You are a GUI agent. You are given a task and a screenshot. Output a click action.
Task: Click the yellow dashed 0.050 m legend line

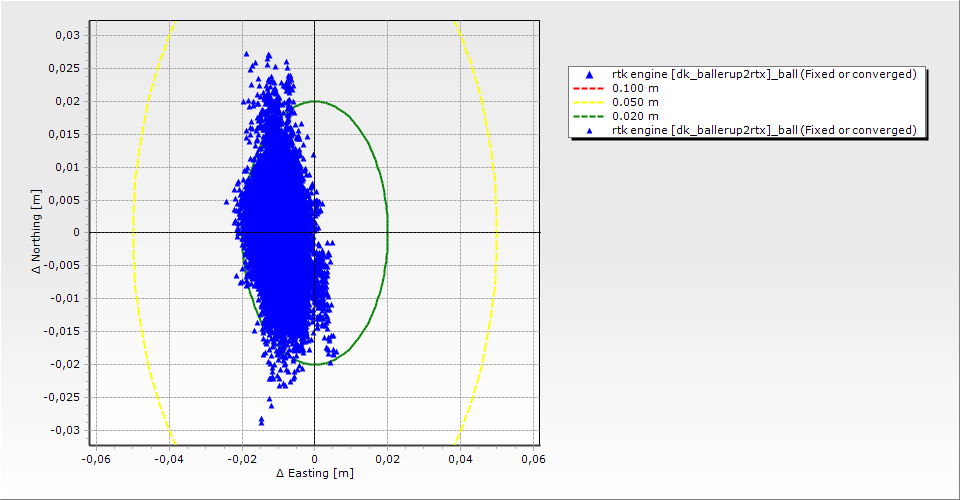pyautogui.click(x=588, y=102)
